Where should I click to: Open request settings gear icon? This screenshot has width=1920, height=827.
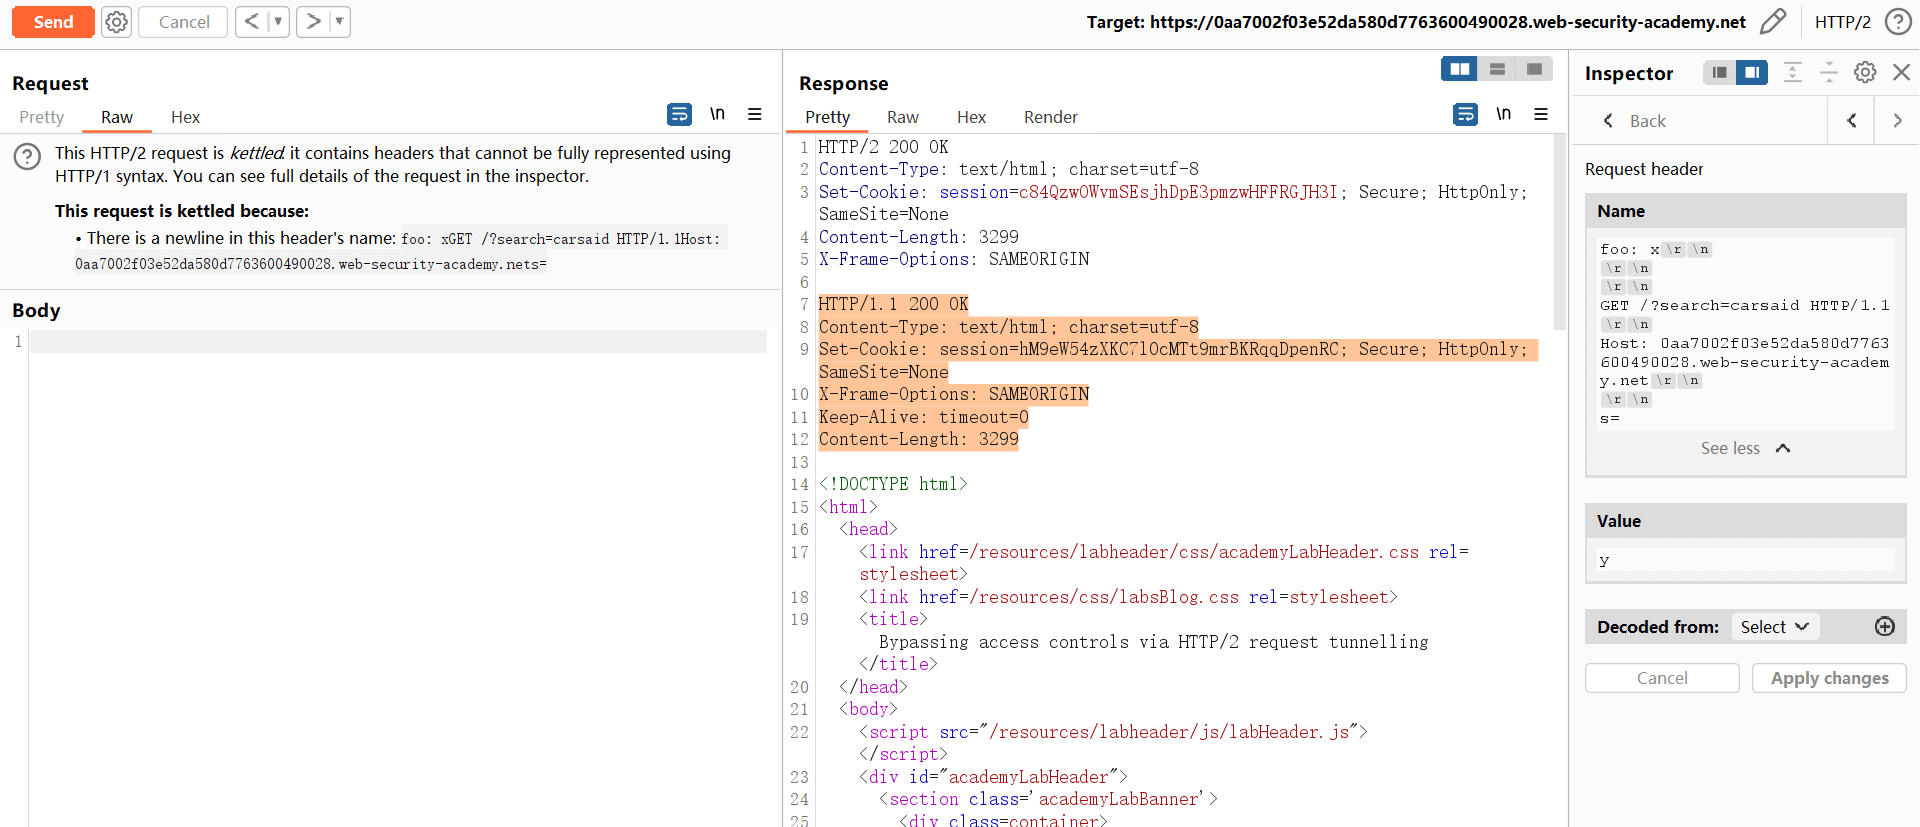[117, 22]
